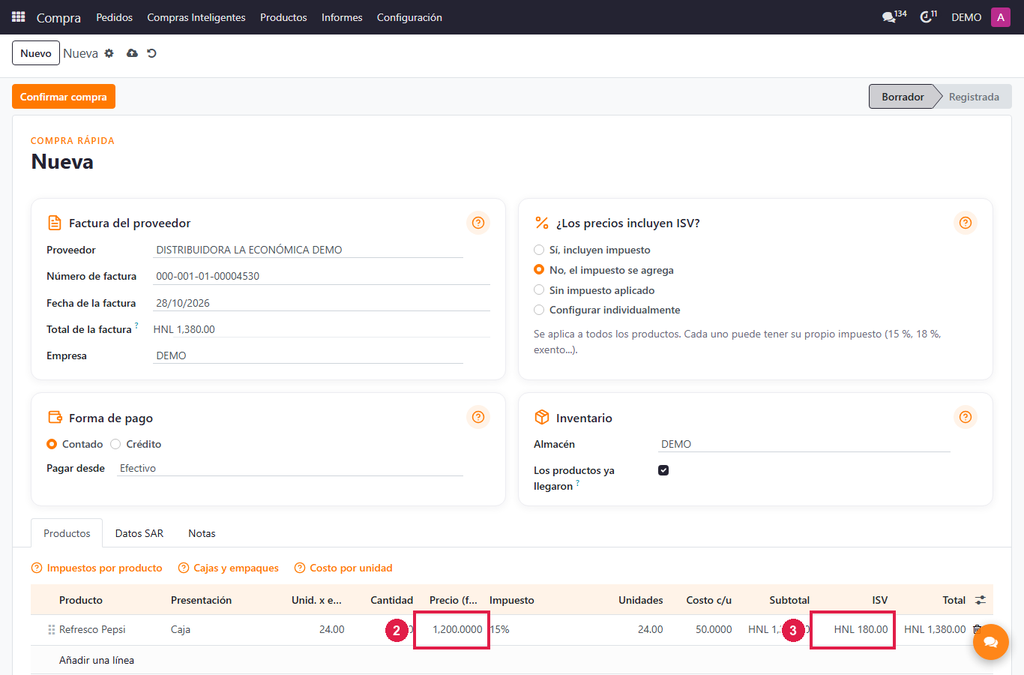Open the orange live chat bubble
Viewport: 1024px width, 675px height.
click(990, 642)
